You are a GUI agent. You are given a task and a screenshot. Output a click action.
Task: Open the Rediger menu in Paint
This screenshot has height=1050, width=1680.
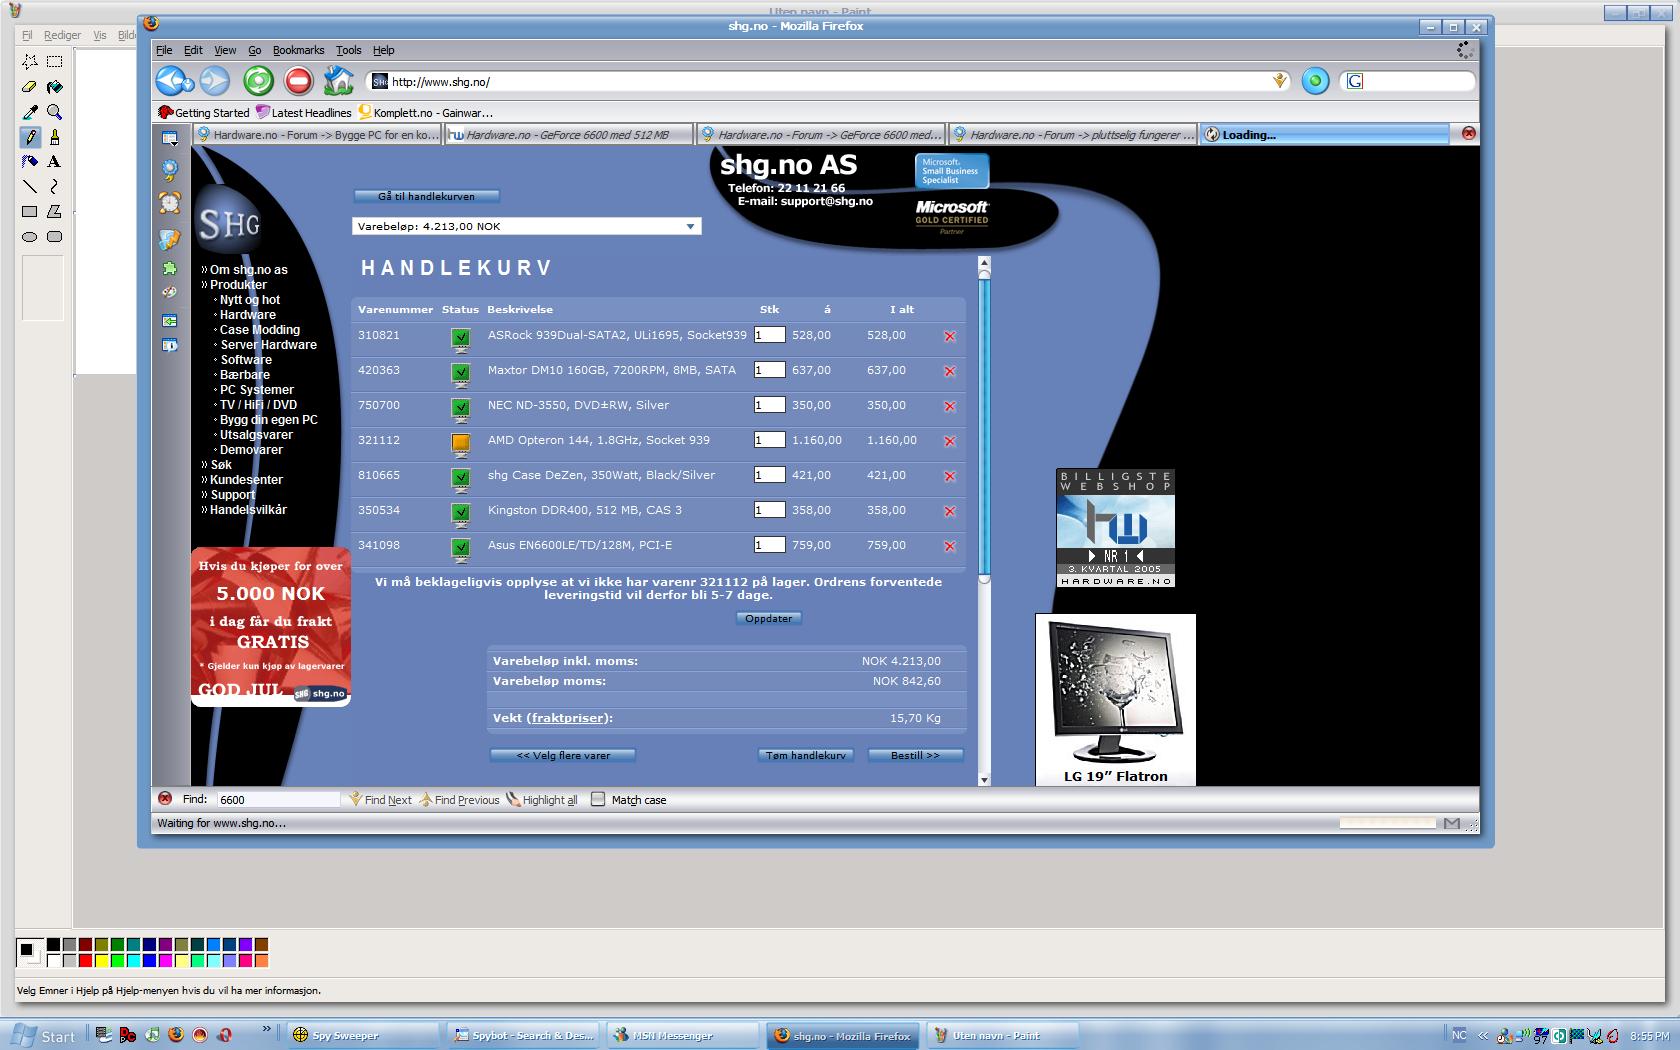click(x=62, y=35)
